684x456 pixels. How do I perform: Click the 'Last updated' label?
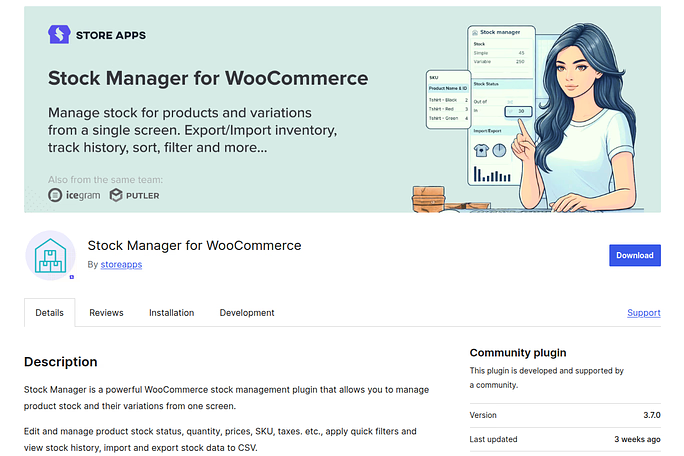tap(493, 439)
